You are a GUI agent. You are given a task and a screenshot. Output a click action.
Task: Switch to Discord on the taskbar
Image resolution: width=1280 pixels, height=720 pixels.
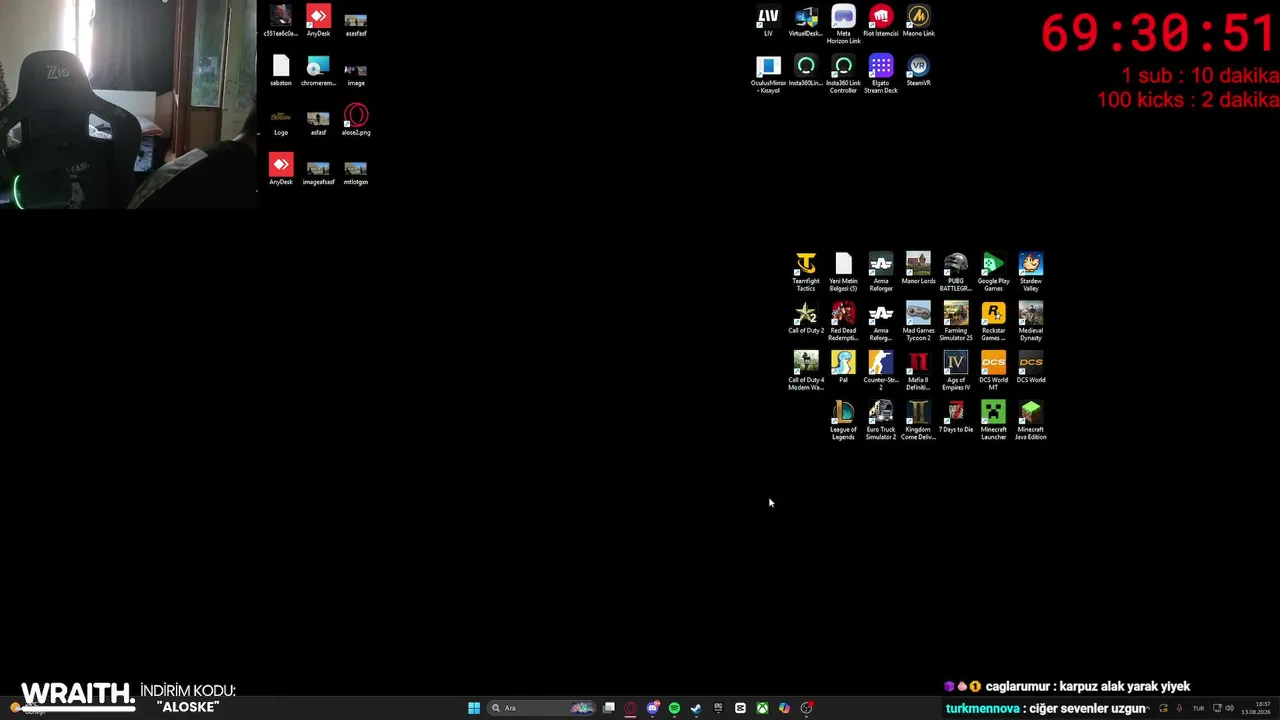652,708
